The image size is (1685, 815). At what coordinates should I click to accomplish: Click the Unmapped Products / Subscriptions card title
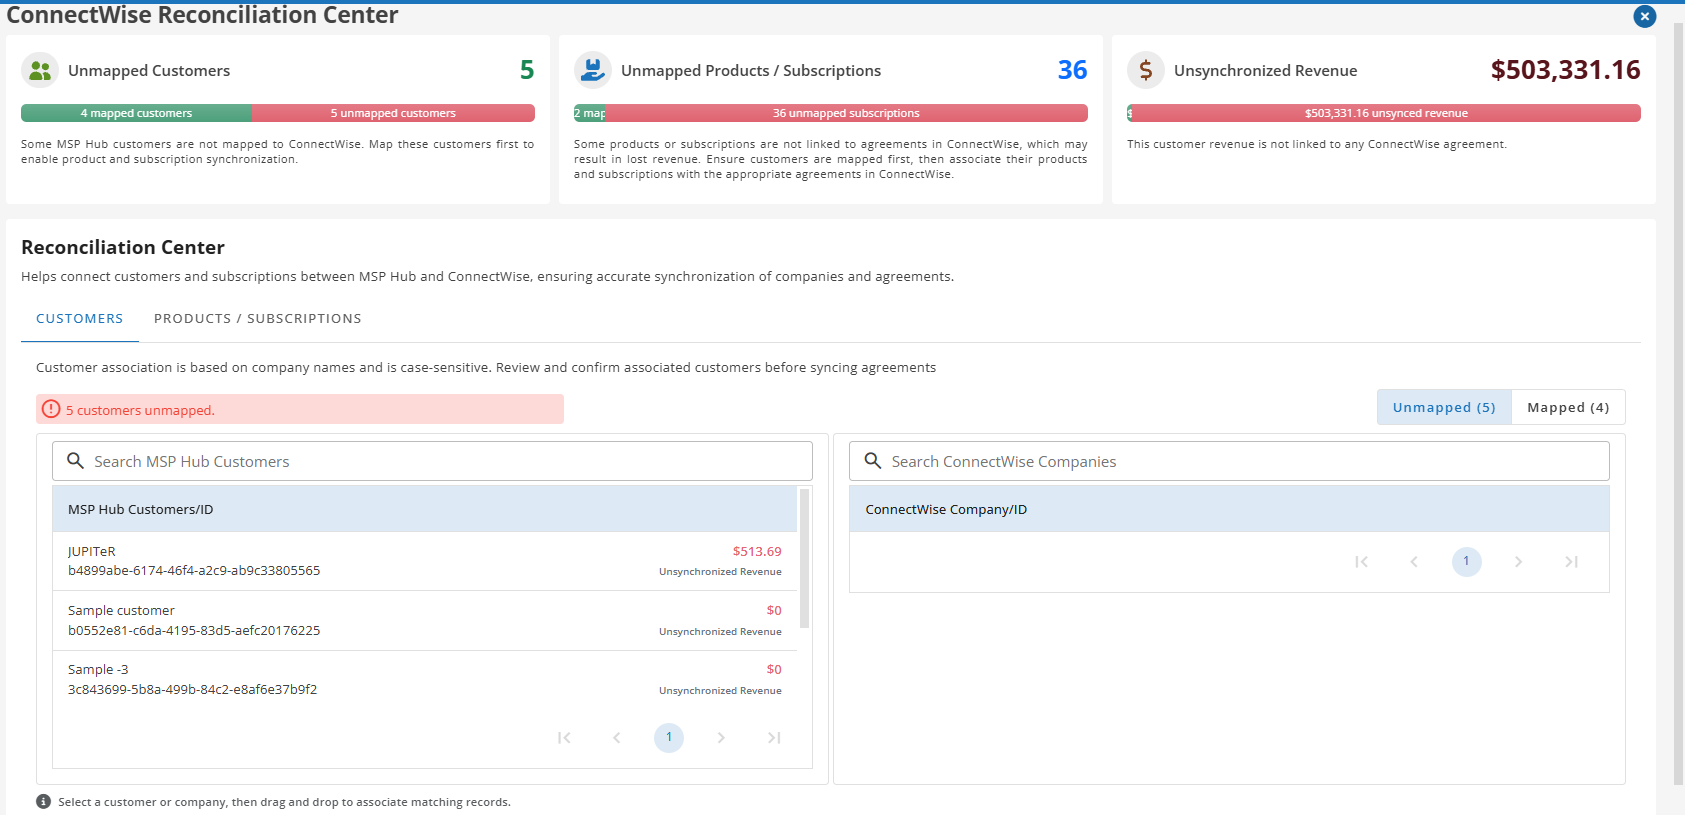point(751,71)
